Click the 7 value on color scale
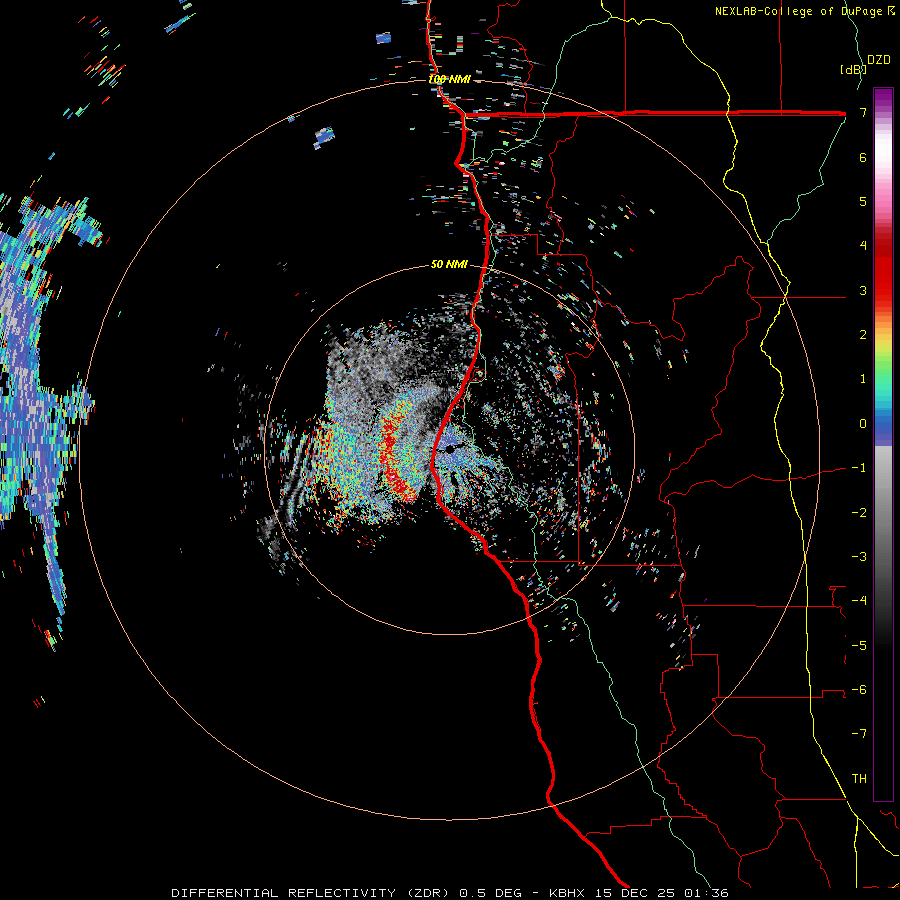Screen dimensions: 900x900 click(863, 112)
